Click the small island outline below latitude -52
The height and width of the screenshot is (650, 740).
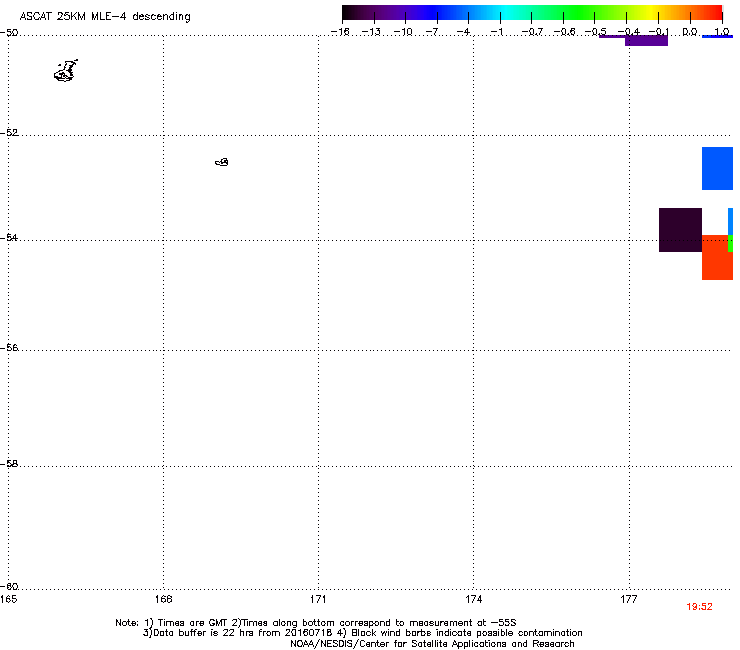point(222,162)
